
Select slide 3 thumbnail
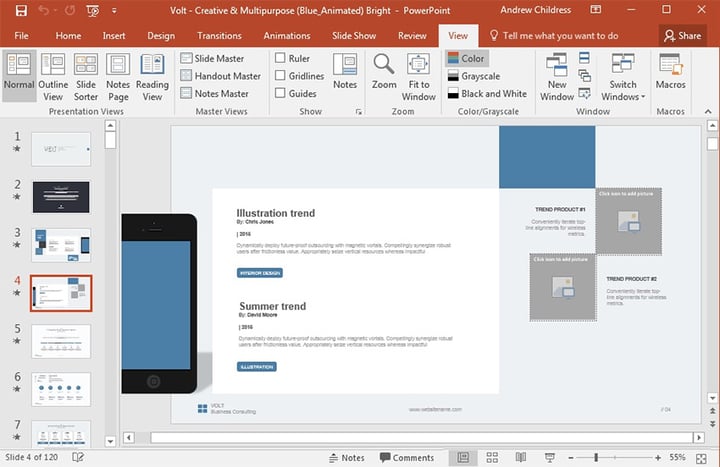(x=61, y=245)
